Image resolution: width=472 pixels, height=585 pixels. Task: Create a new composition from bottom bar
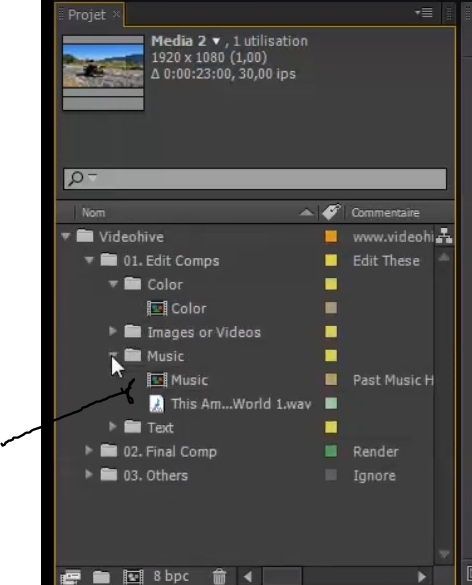[x=133, y=577]
